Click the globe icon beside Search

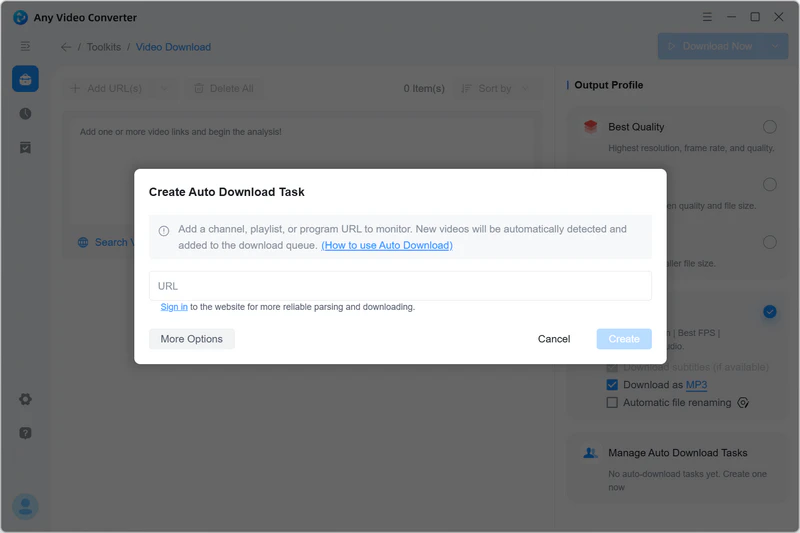pos(83,242)
